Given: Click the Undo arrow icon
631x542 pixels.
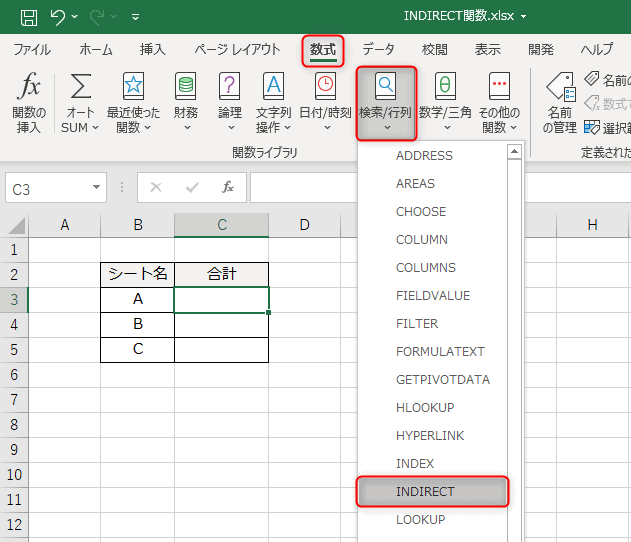Looking at the screenshot, I should [x=58, y=17].
